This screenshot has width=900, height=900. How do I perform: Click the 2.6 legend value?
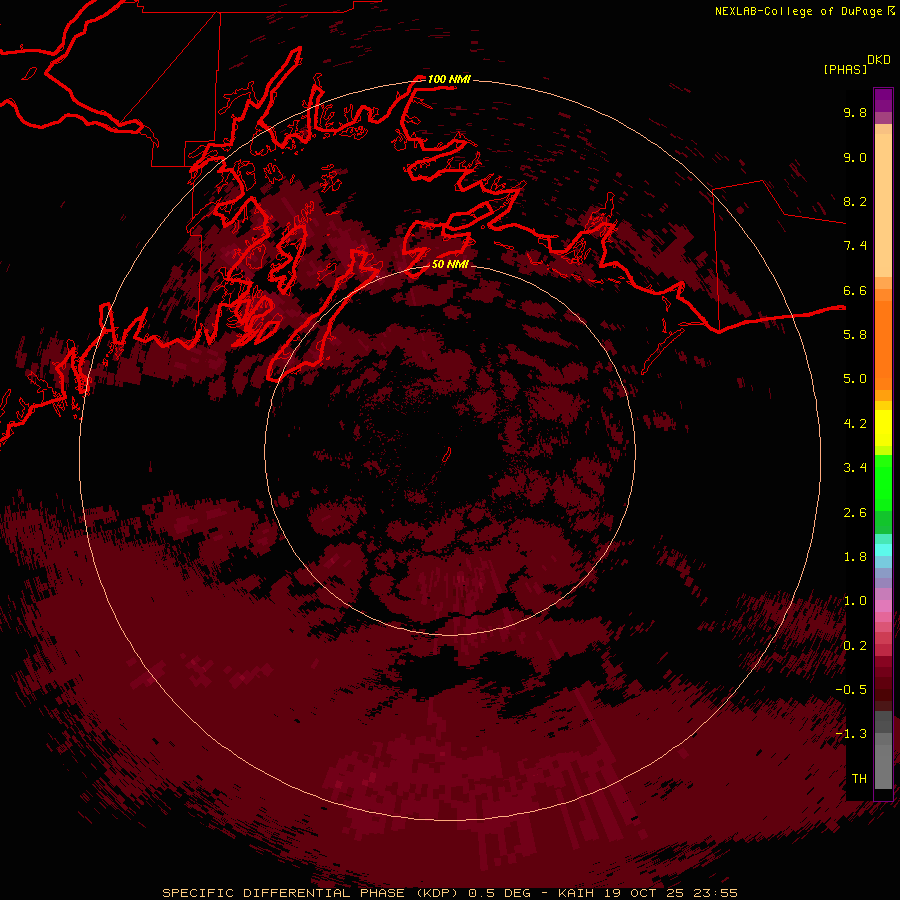[855, 513]
